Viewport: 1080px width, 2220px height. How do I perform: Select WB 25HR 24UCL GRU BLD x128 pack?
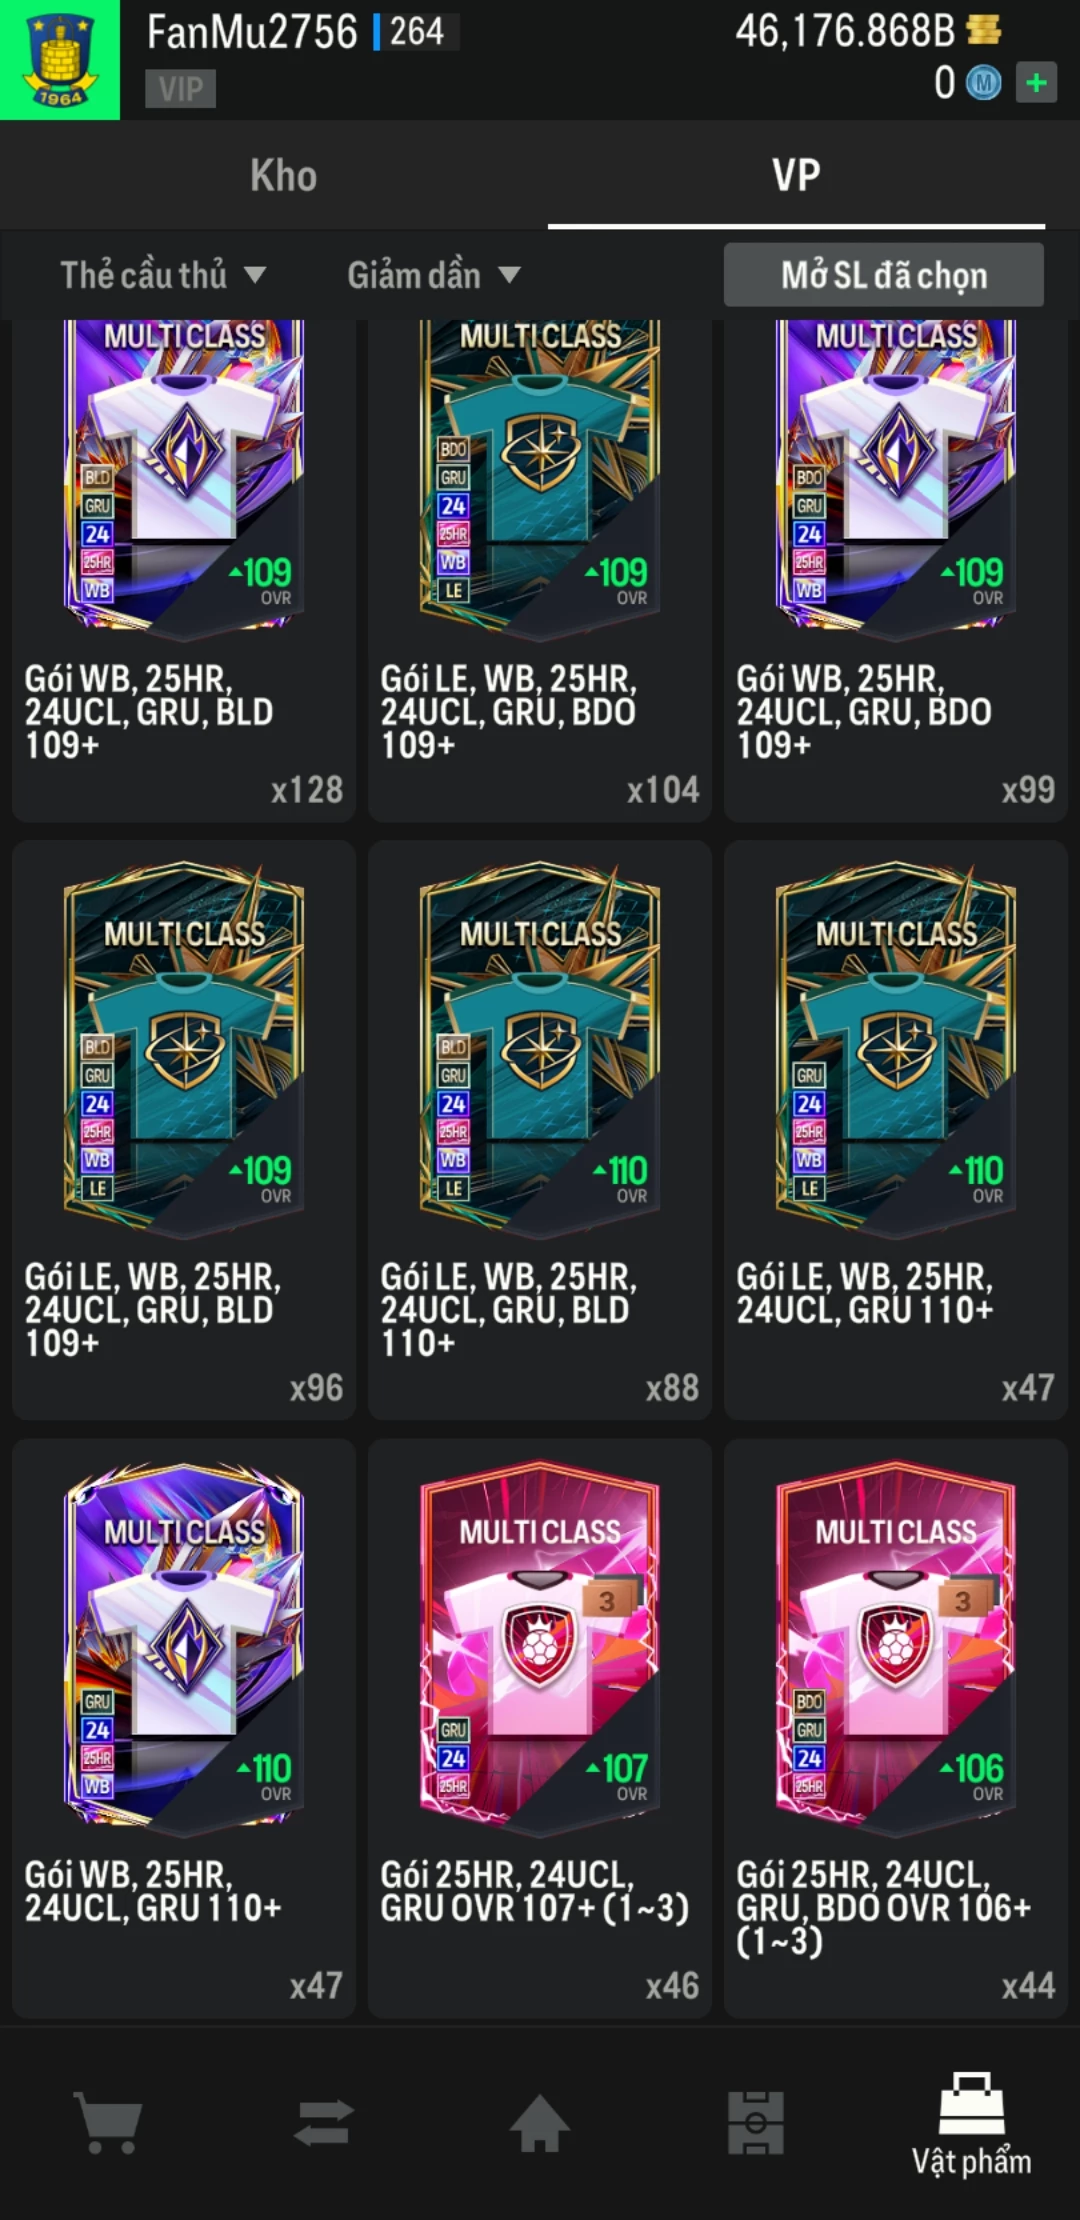tap(184, 570)
